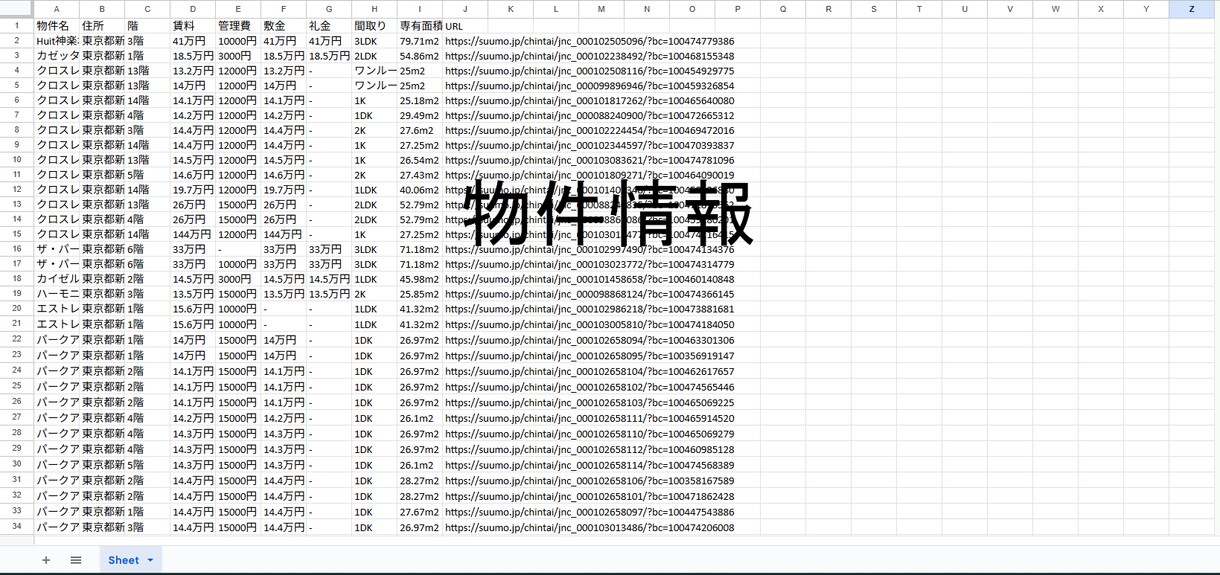Viewport: 1220px width, 575px height.
Task: Select row 1 header
Action: click(x=17, y=26)
